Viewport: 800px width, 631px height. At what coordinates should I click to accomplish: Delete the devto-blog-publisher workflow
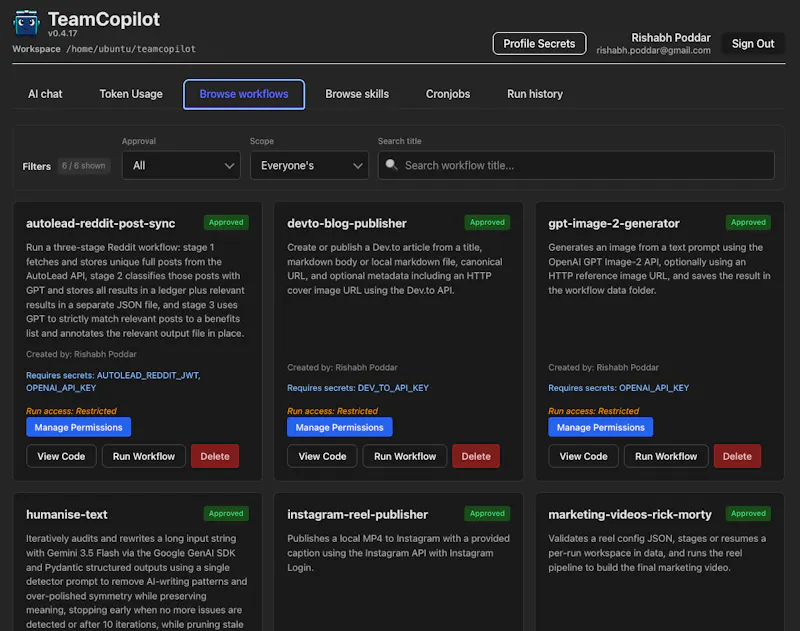coord(476,456)
